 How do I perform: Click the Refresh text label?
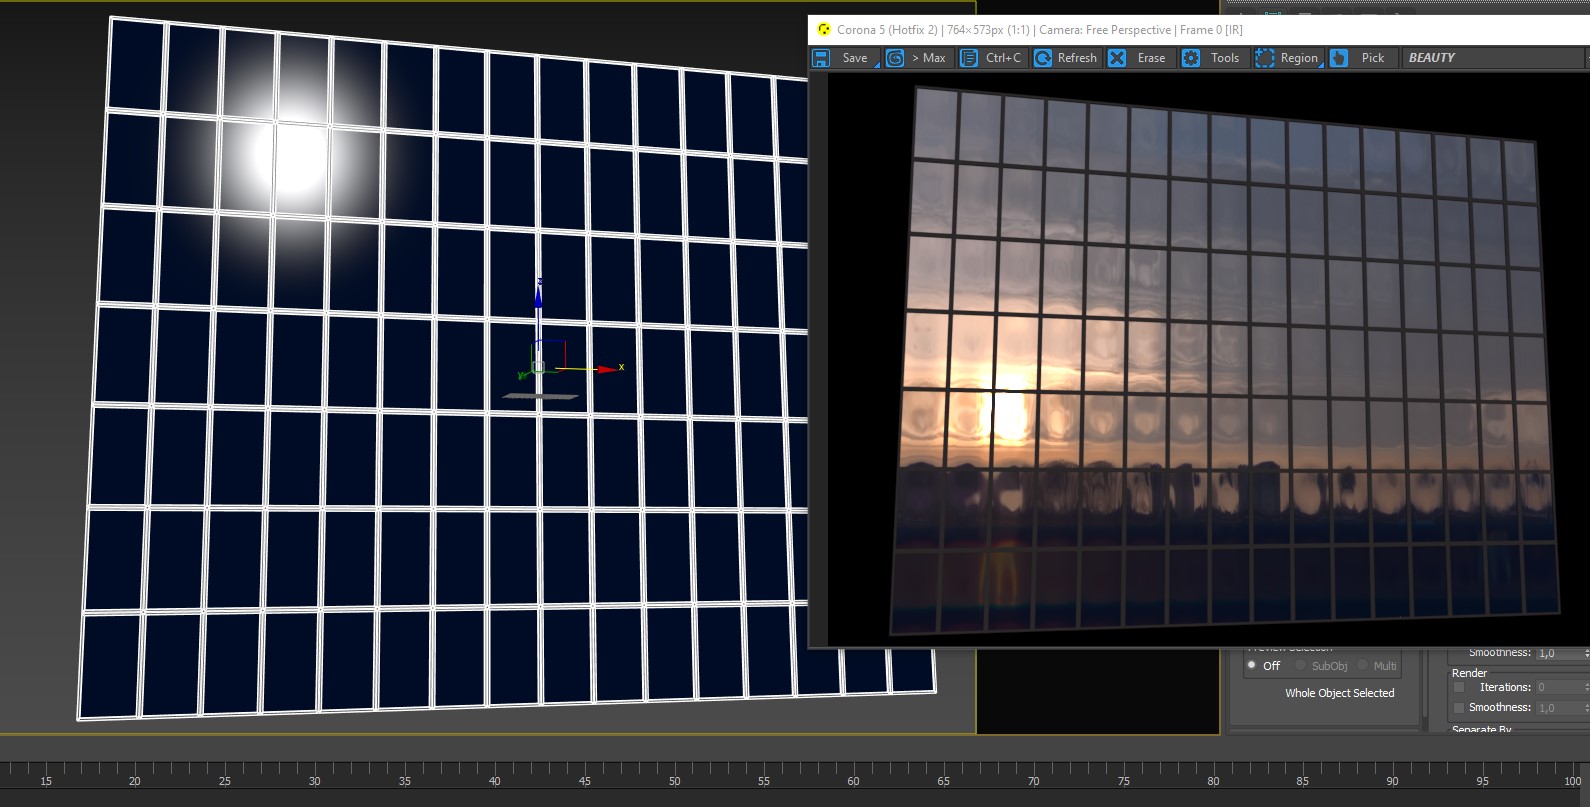tap(1077, 58)
